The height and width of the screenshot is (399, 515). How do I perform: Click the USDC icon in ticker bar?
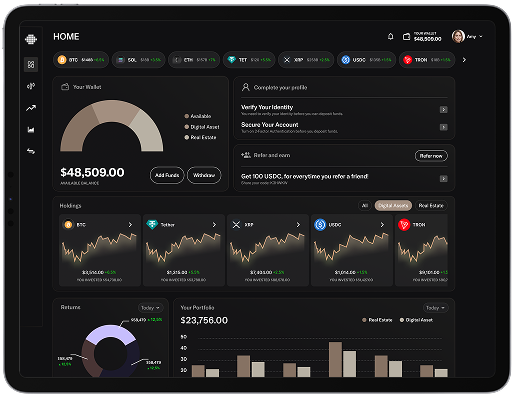346,60
